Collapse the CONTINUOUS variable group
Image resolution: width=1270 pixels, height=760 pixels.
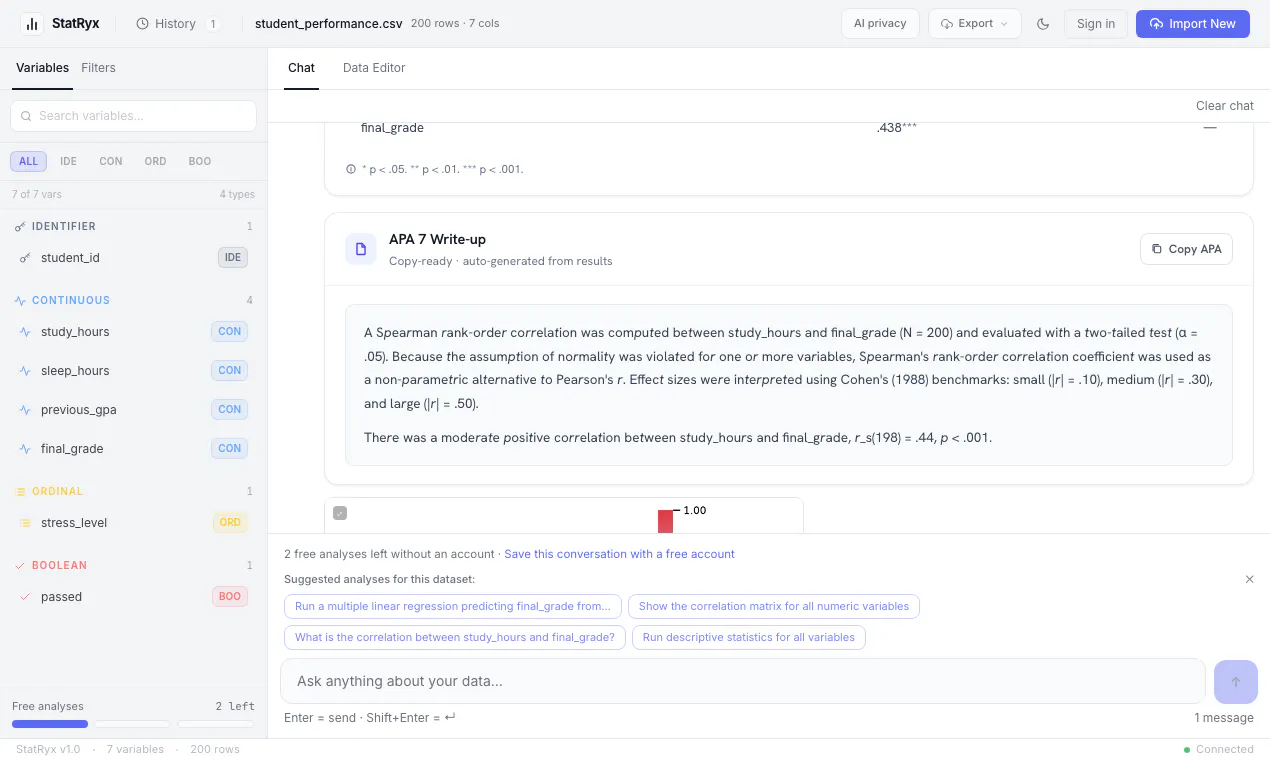pos(133,301)
